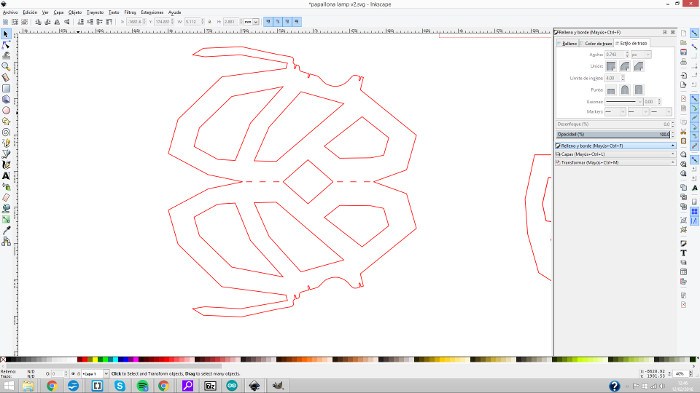
Task: Select the Rectangle tool
Action: click(6, 88)
